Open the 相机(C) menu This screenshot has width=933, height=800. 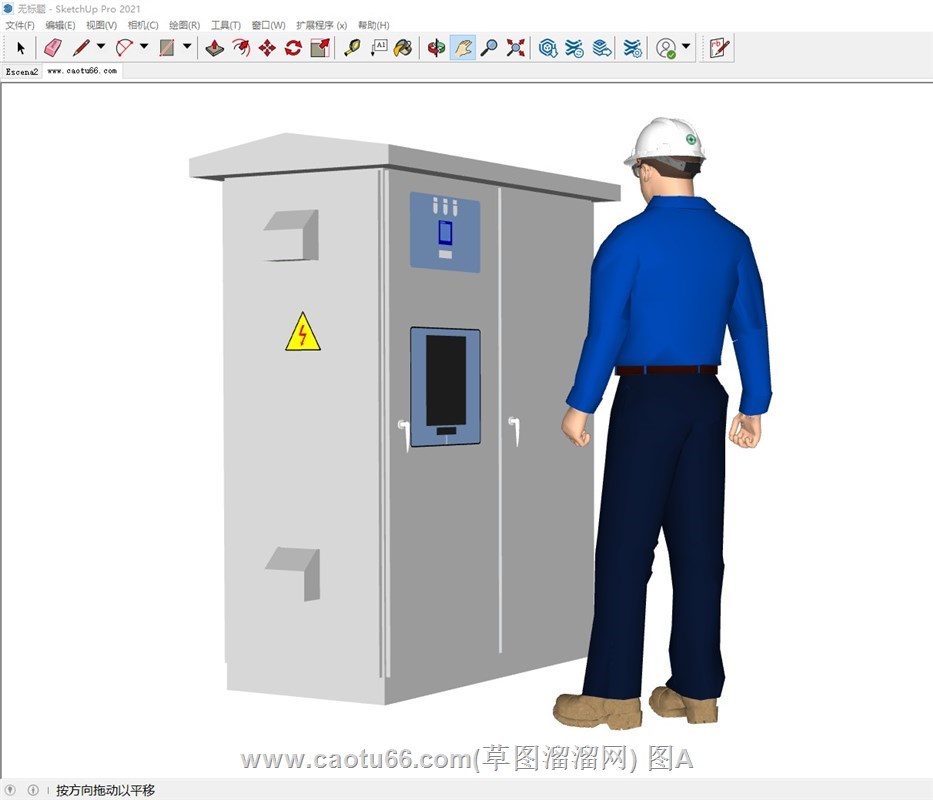143,25
